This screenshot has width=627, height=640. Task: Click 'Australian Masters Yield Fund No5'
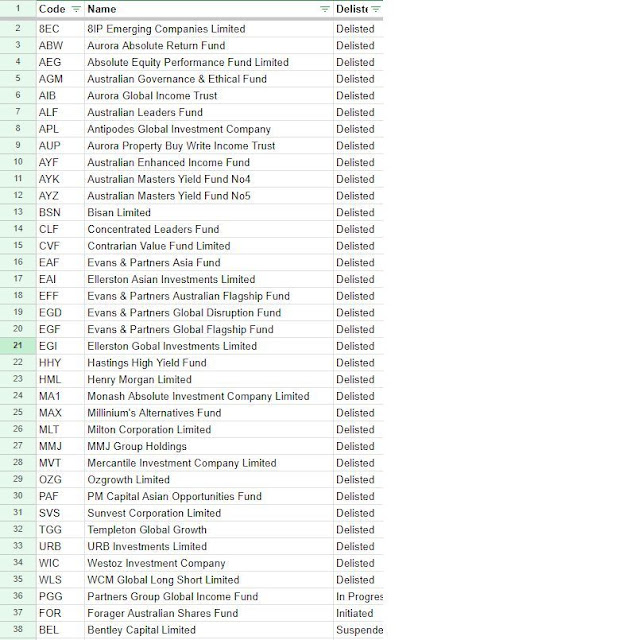(x=209, y=196)
